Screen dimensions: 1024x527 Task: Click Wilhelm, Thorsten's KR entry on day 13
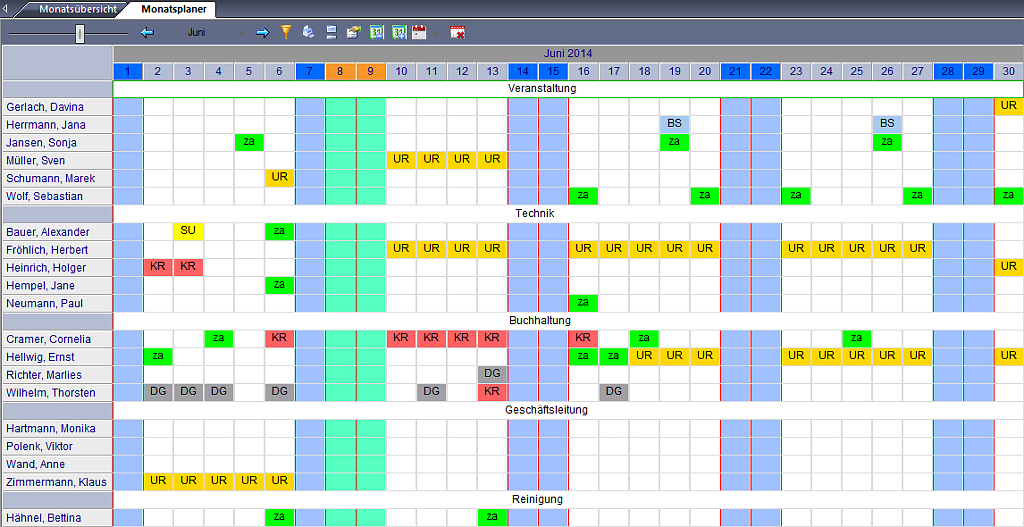point(492,392)
